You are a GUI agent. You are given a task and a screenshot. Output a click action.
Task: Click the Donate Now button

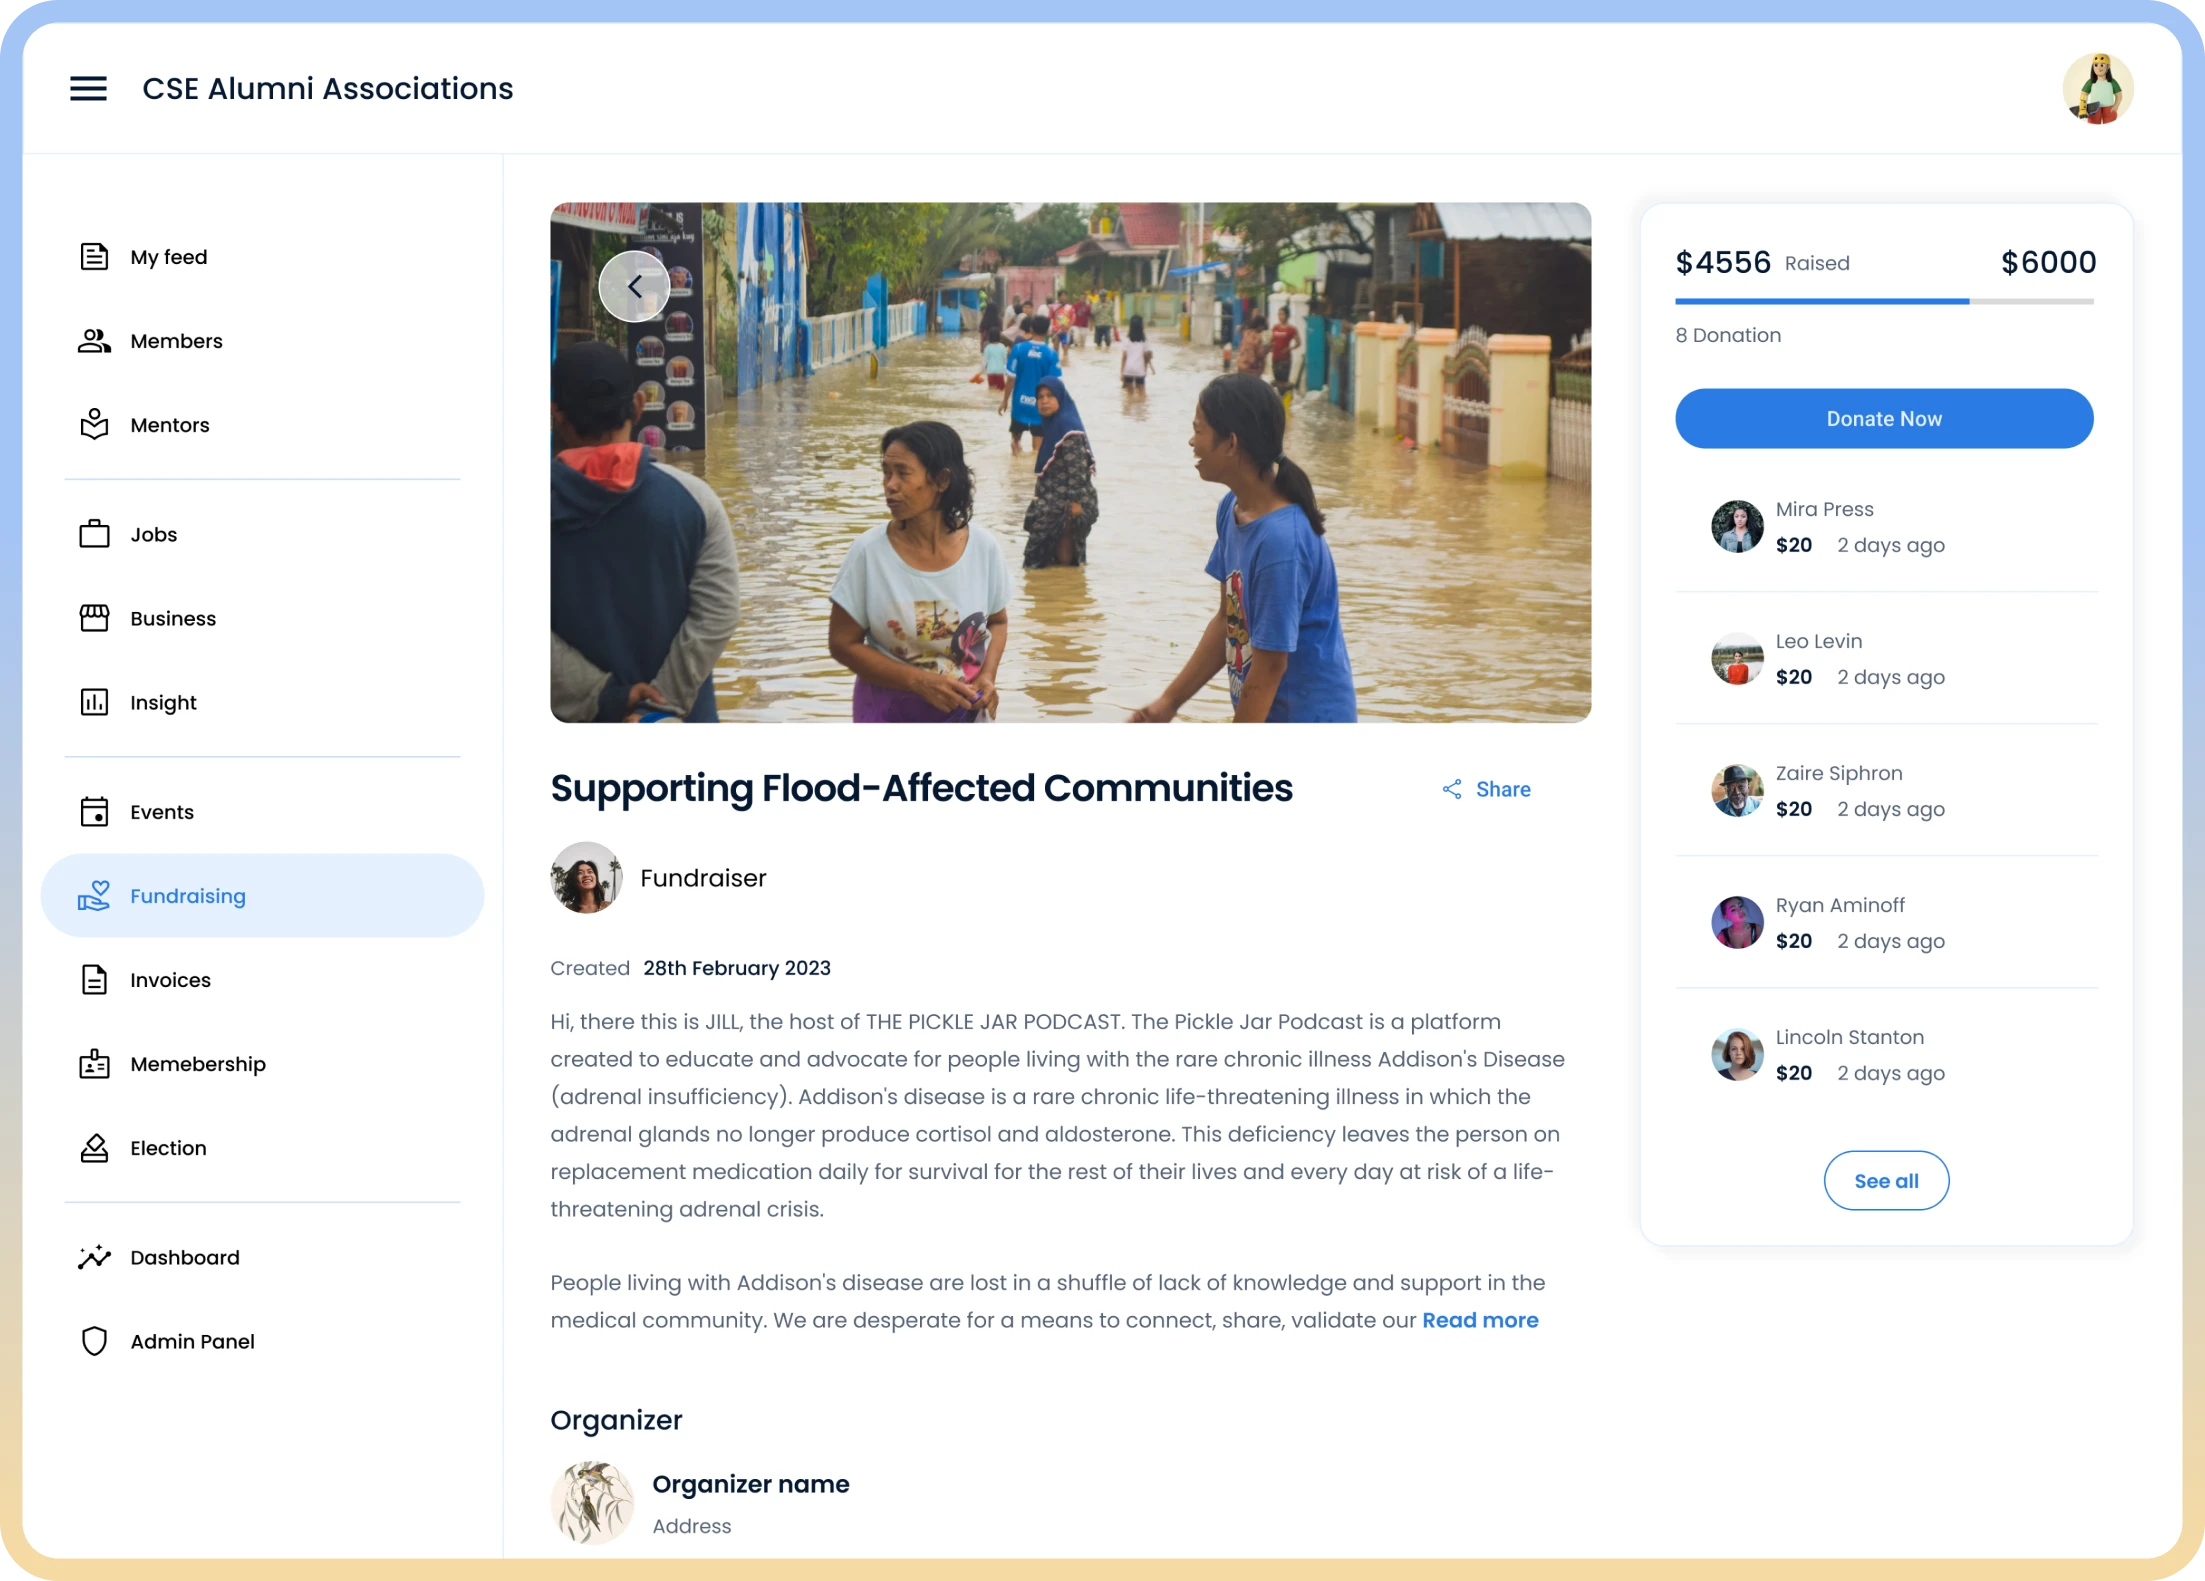pos(1884,418)
